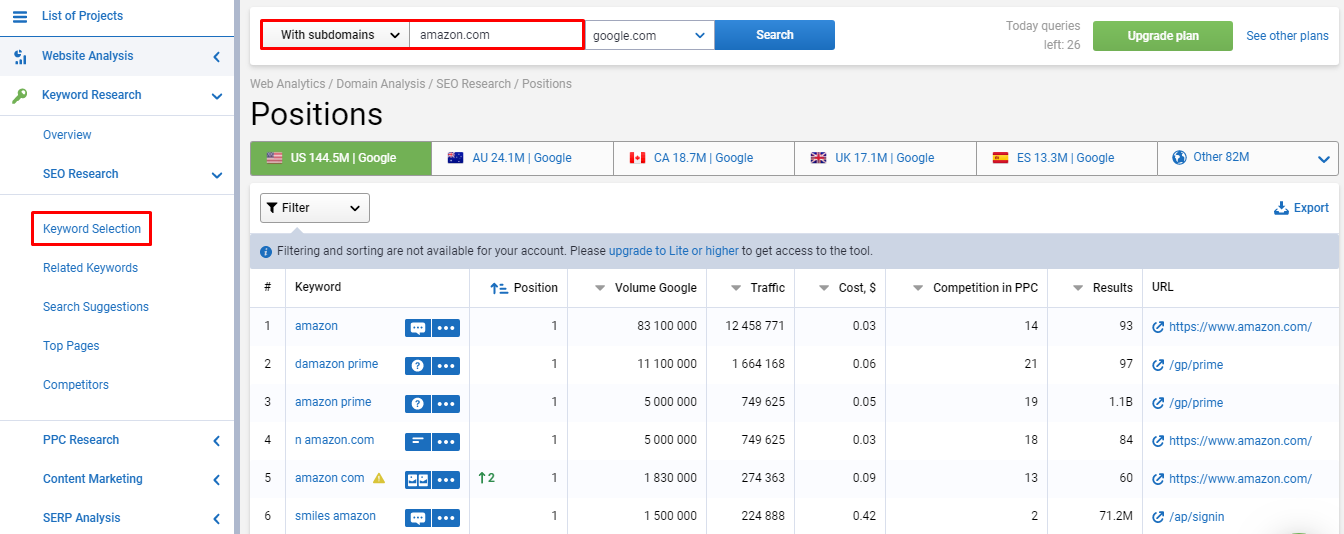Open the google.com search engine dropdown
Screen dimensions: 1344x534
coord(650,35)
